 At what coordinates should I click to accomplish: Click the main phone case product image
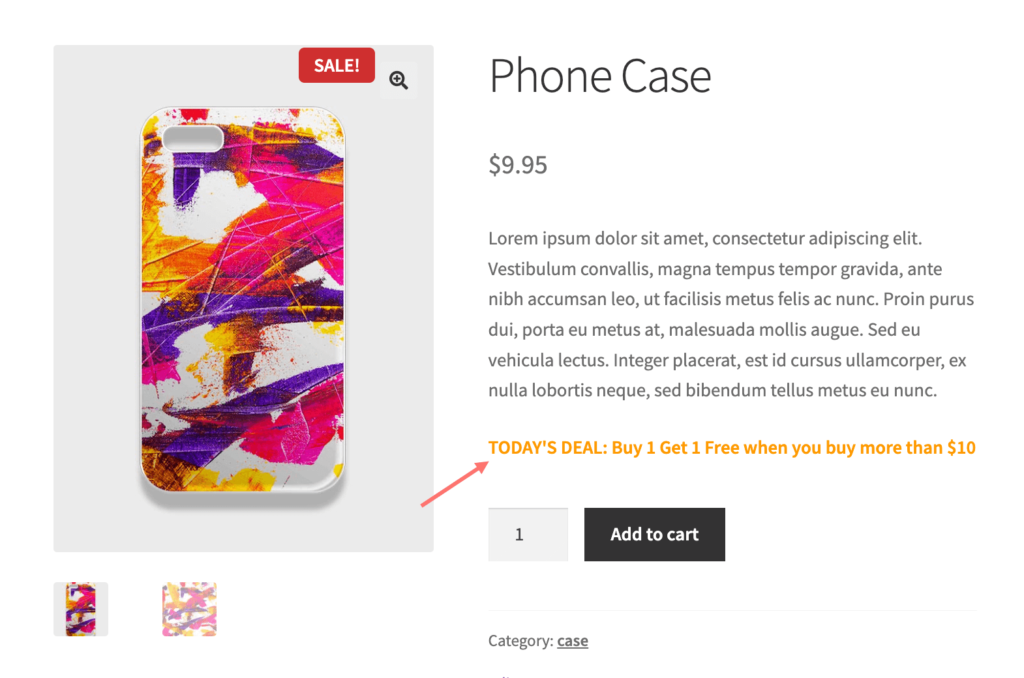click(243, 299)
